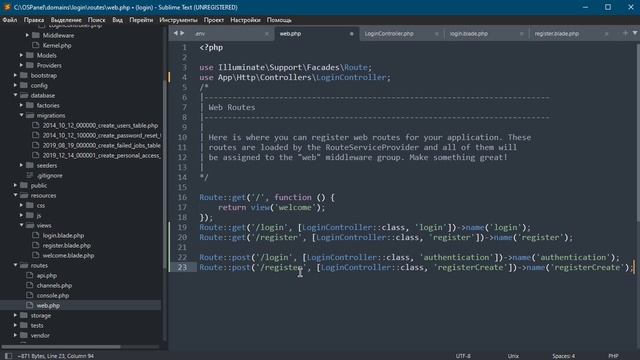Open the create_personal_access migration file
Image resolution: width=640 pixels, height=360 pixels.
(x=102, y=156)
